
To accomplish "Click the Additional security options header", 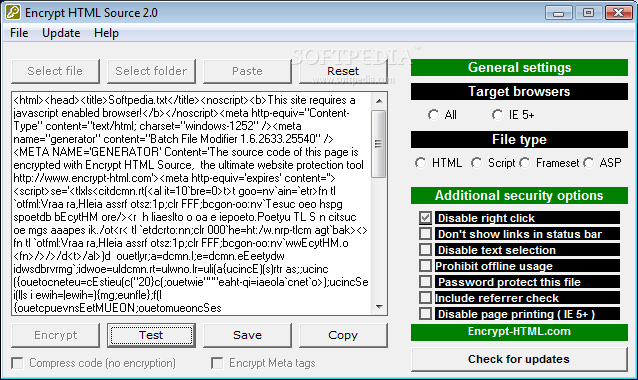I will tap(519, 196).
